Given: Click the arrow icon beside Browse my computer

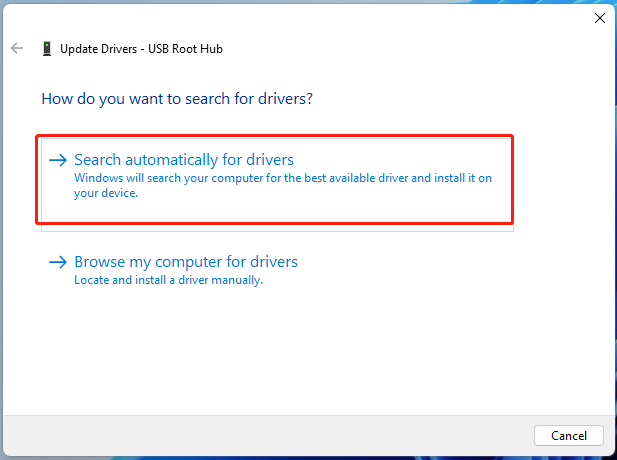Looking at the screenshot, I should tap(59, 262).
